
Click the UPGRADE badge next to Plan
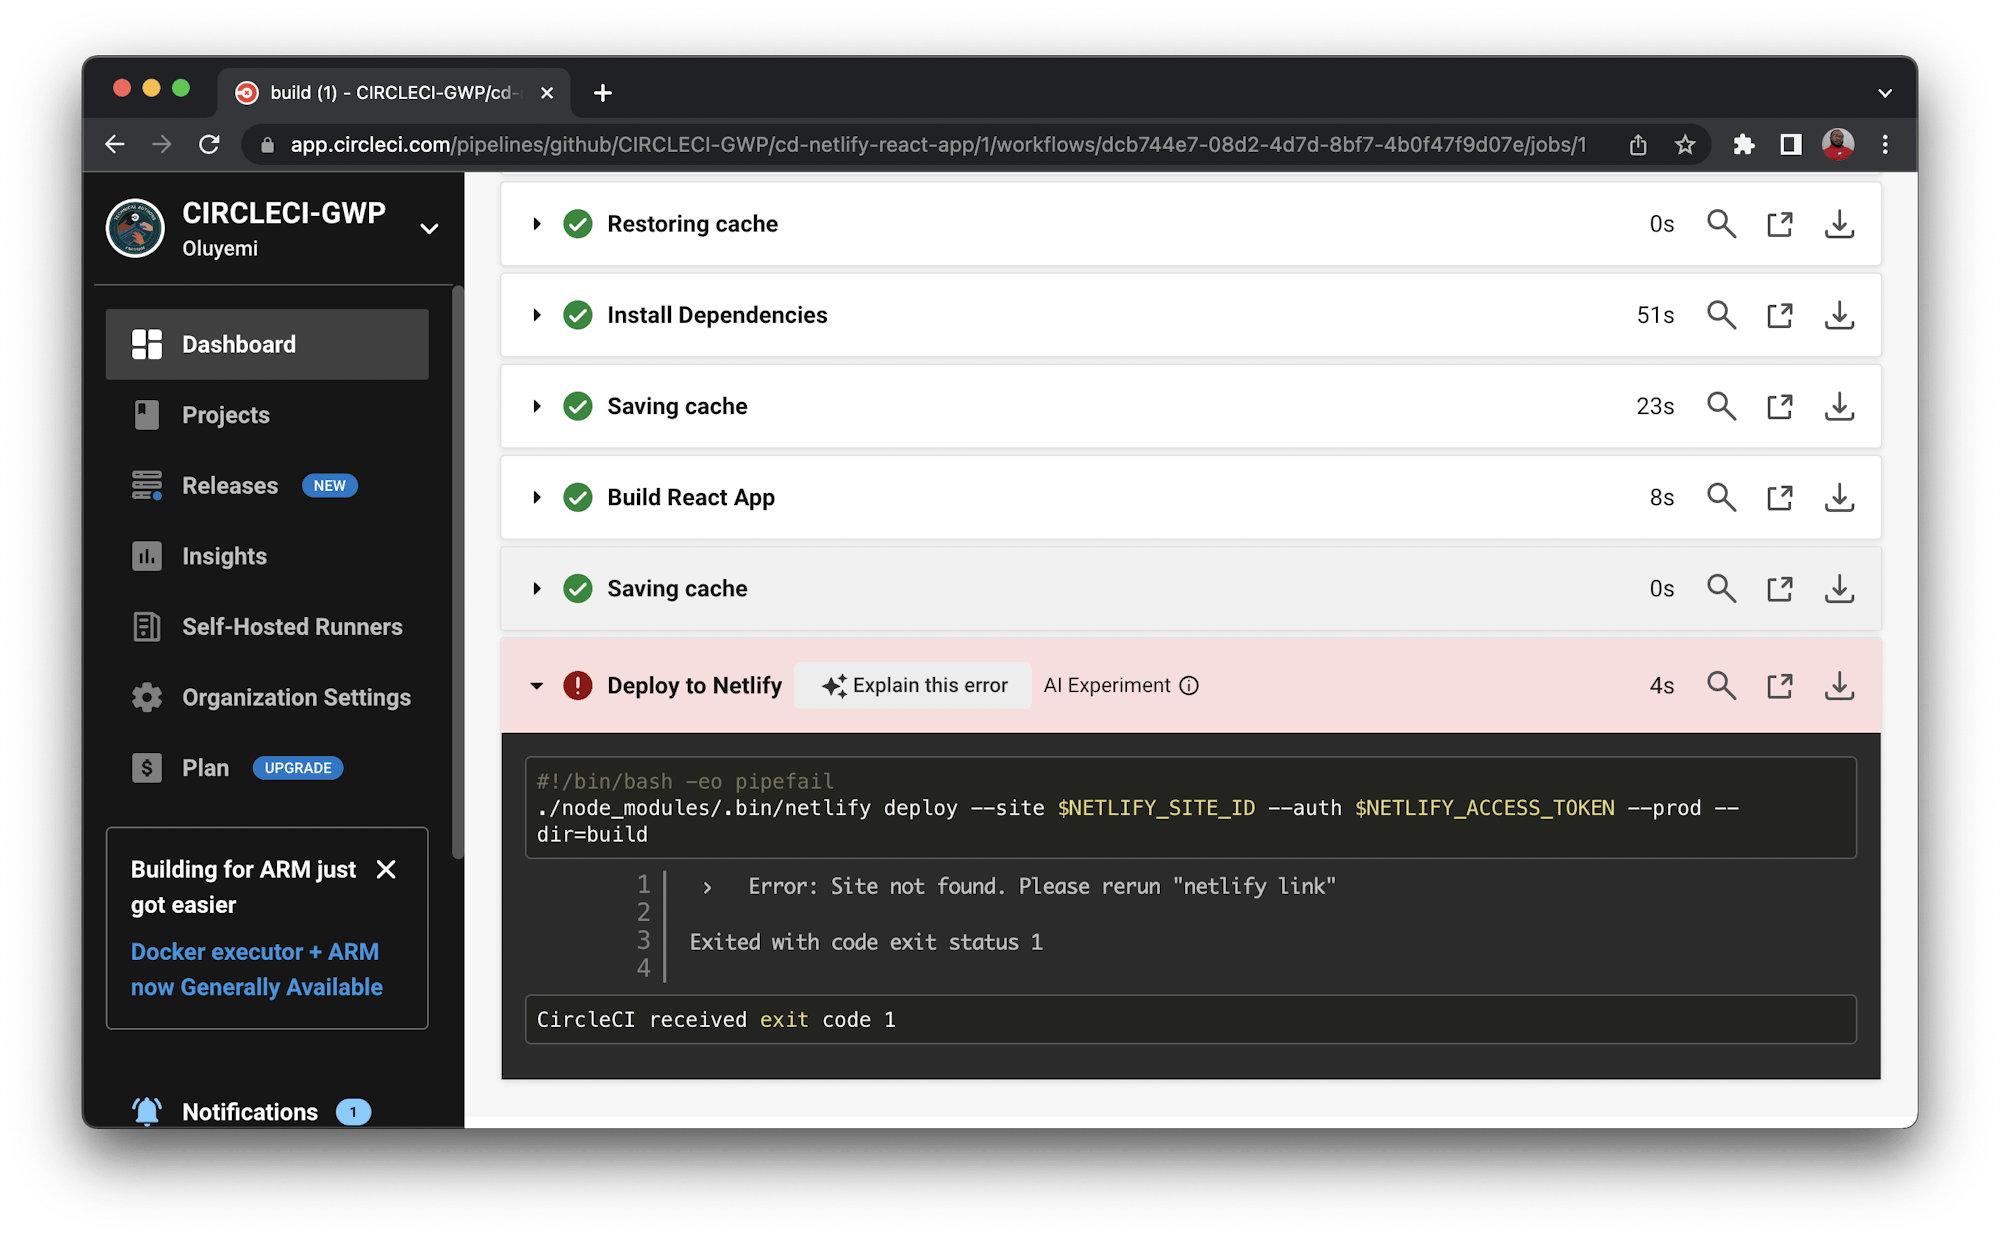pos(297,767)
